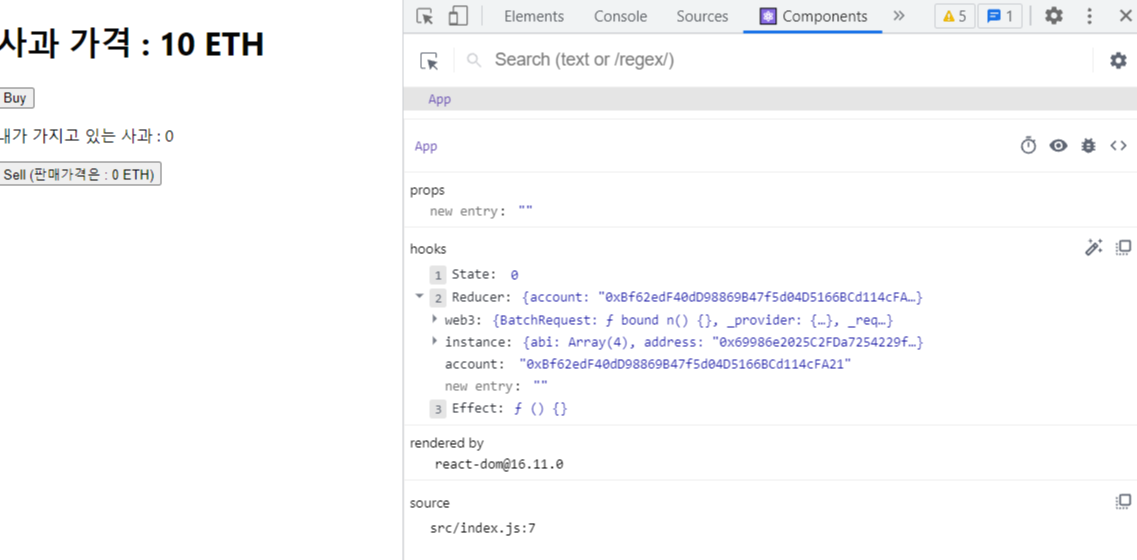The height and width of the screenshot is (560, 1137).
Task: Click the Buy button
Action: click(16, 99)
